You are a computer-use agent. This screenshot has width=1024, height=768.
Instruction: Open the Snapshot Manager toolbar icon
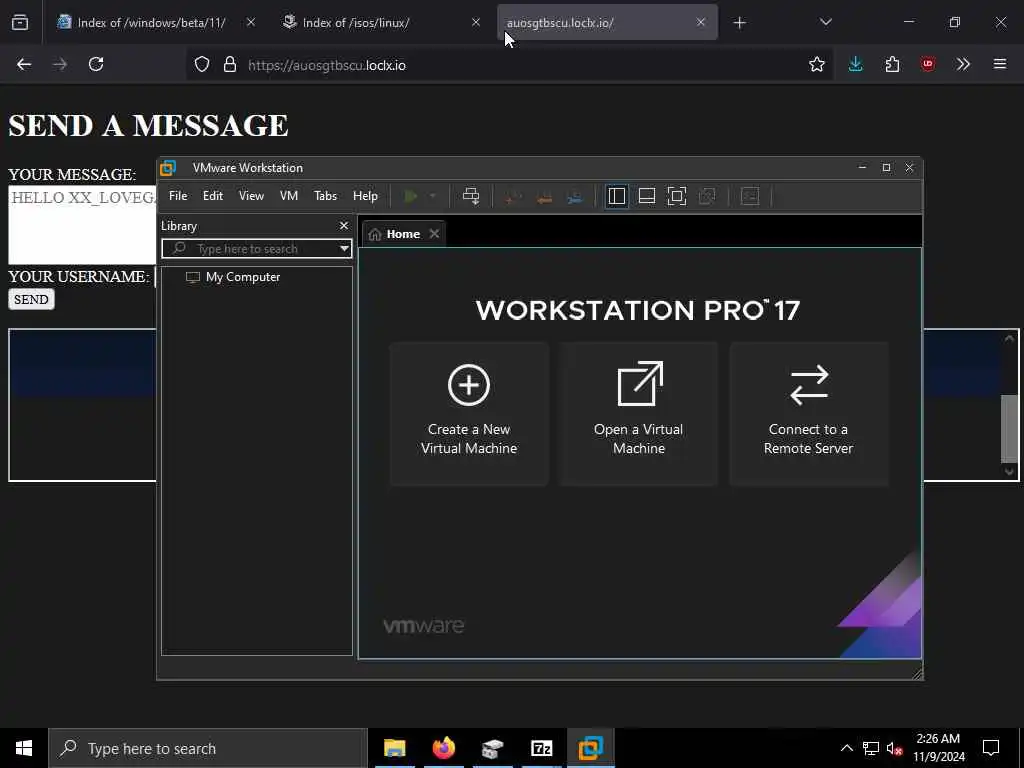[575, 197]
